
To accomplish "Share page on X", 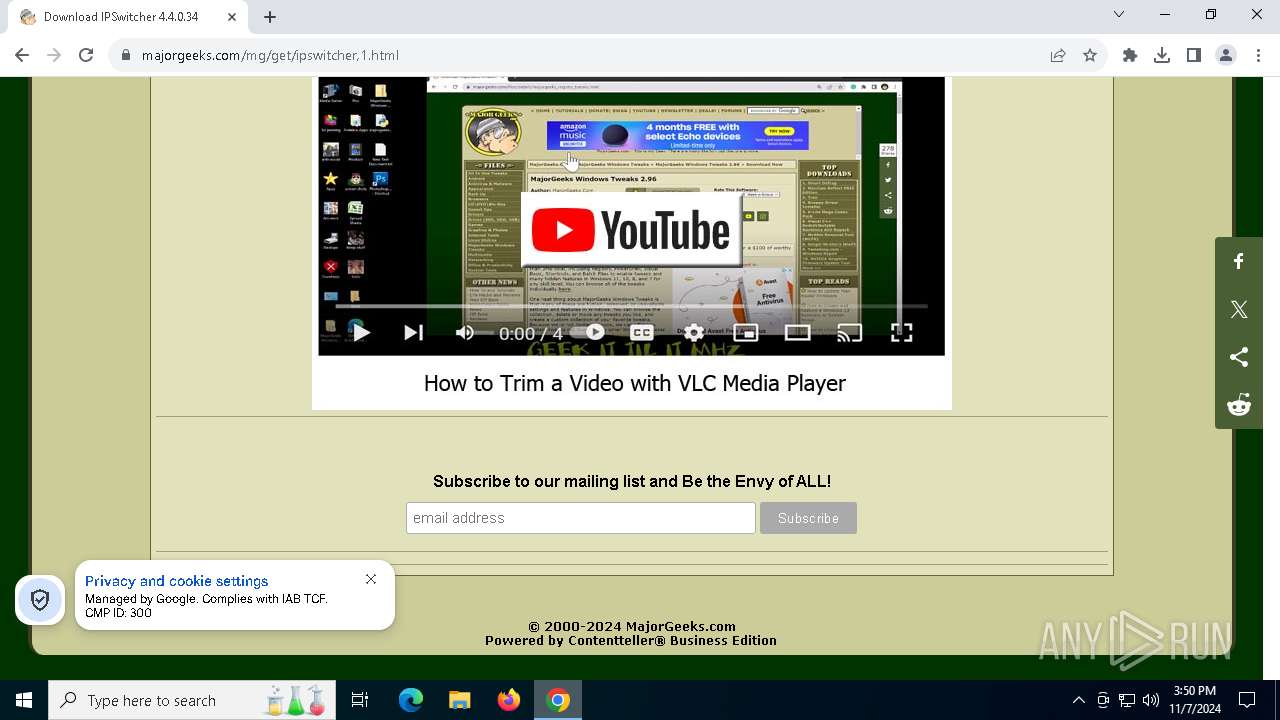I will 1239,310.
